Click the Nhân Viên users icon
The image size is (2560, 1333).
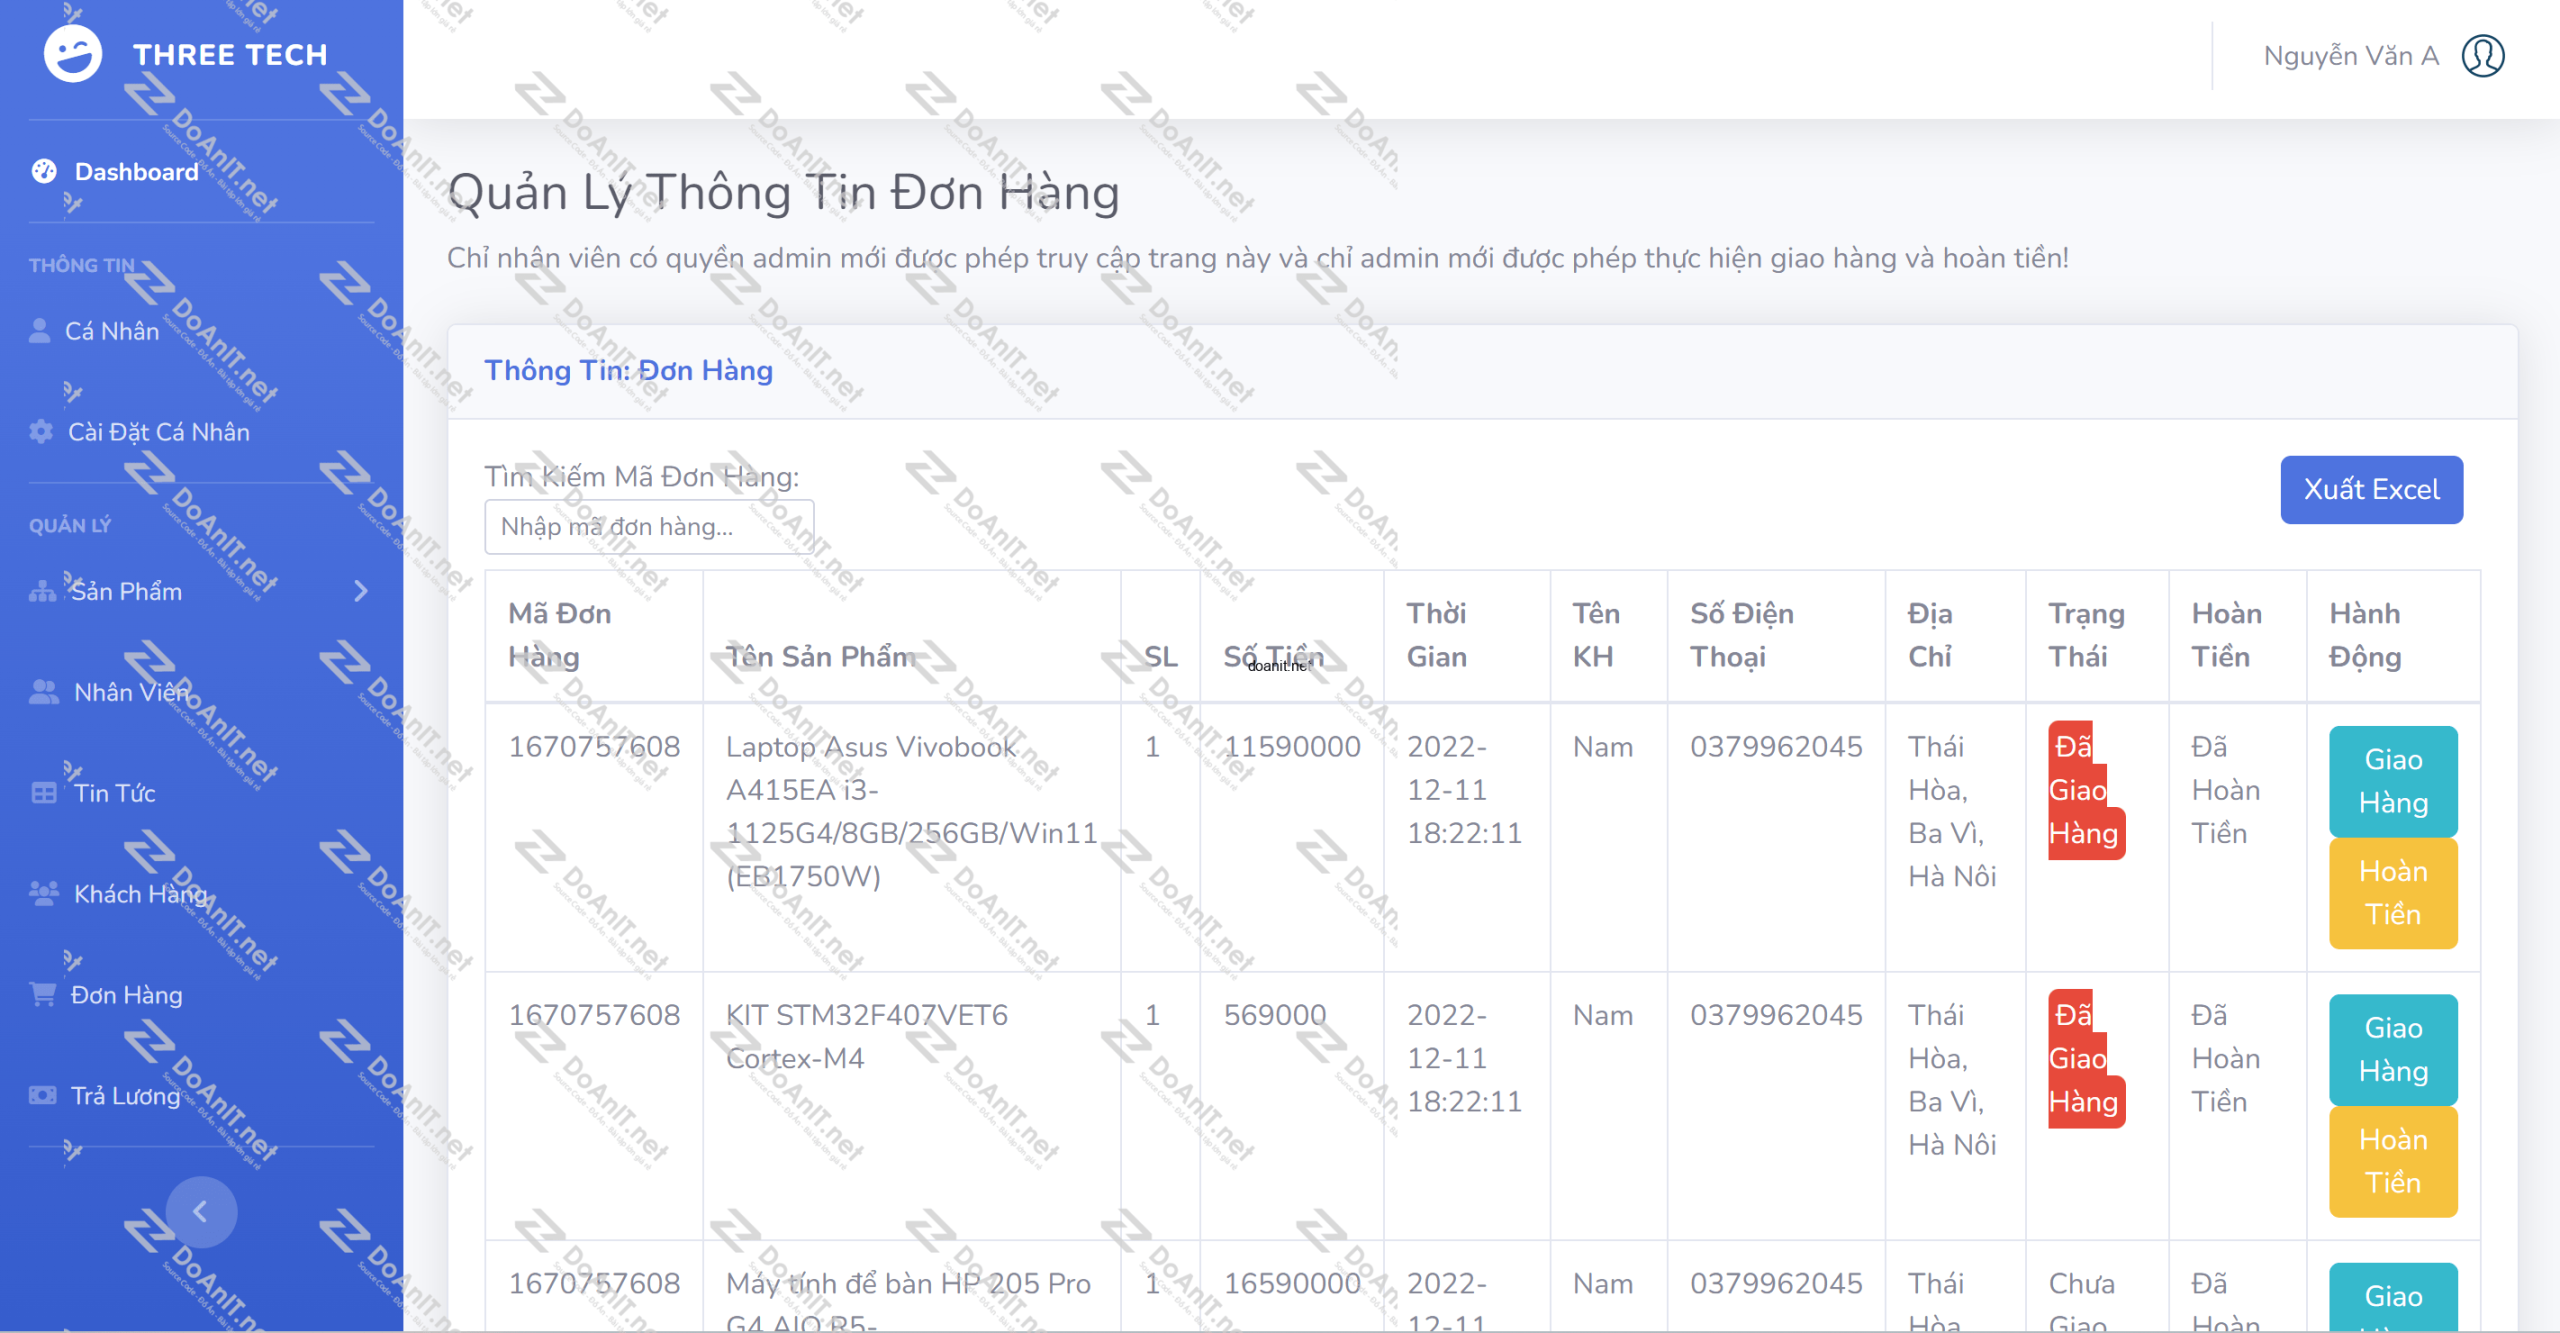(44, 692)
